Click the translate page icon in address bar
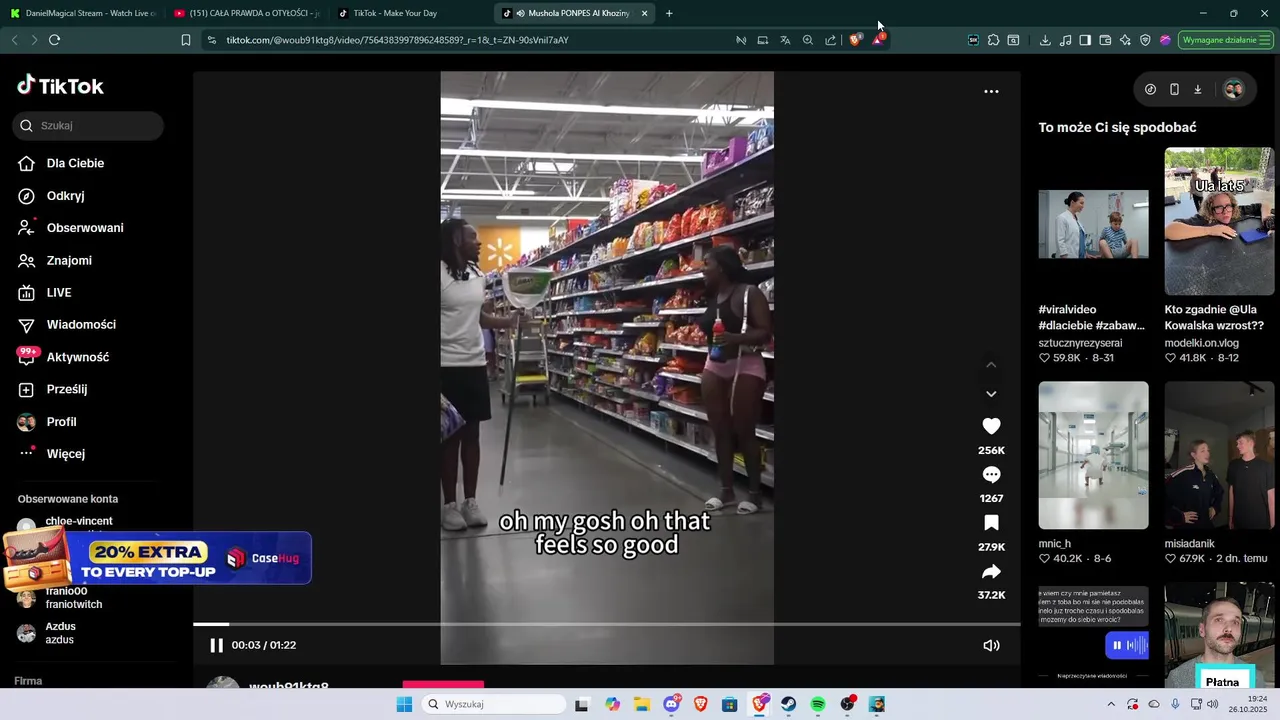 coord(785,40)
